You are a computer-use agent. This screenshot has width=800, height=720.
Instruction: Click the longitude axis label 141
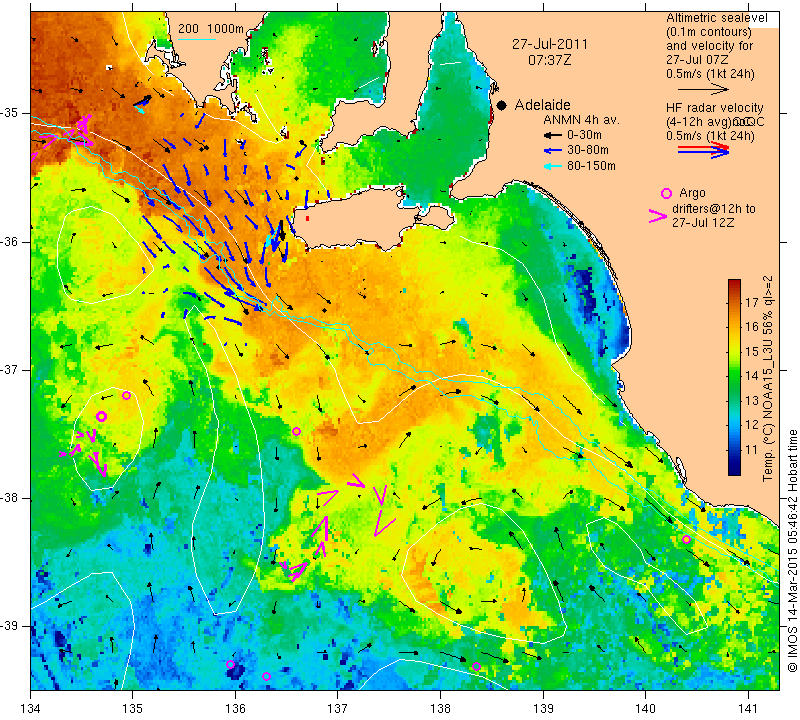[748, 708]
